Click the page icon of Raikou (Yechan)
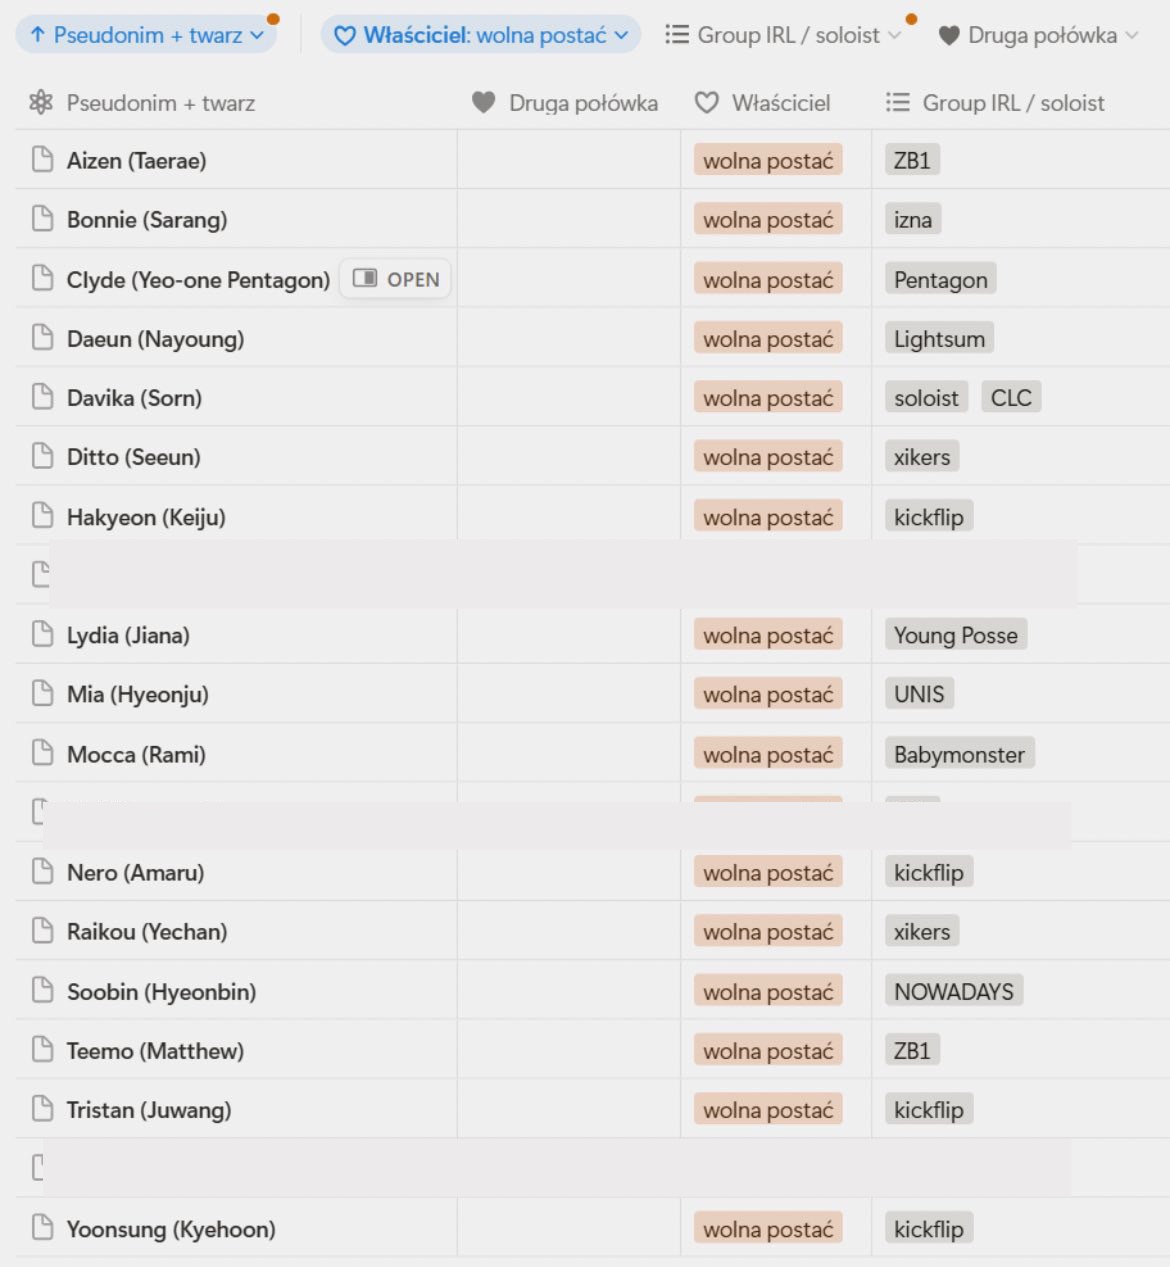1170x1267 pixels. (x=42, y=931)
